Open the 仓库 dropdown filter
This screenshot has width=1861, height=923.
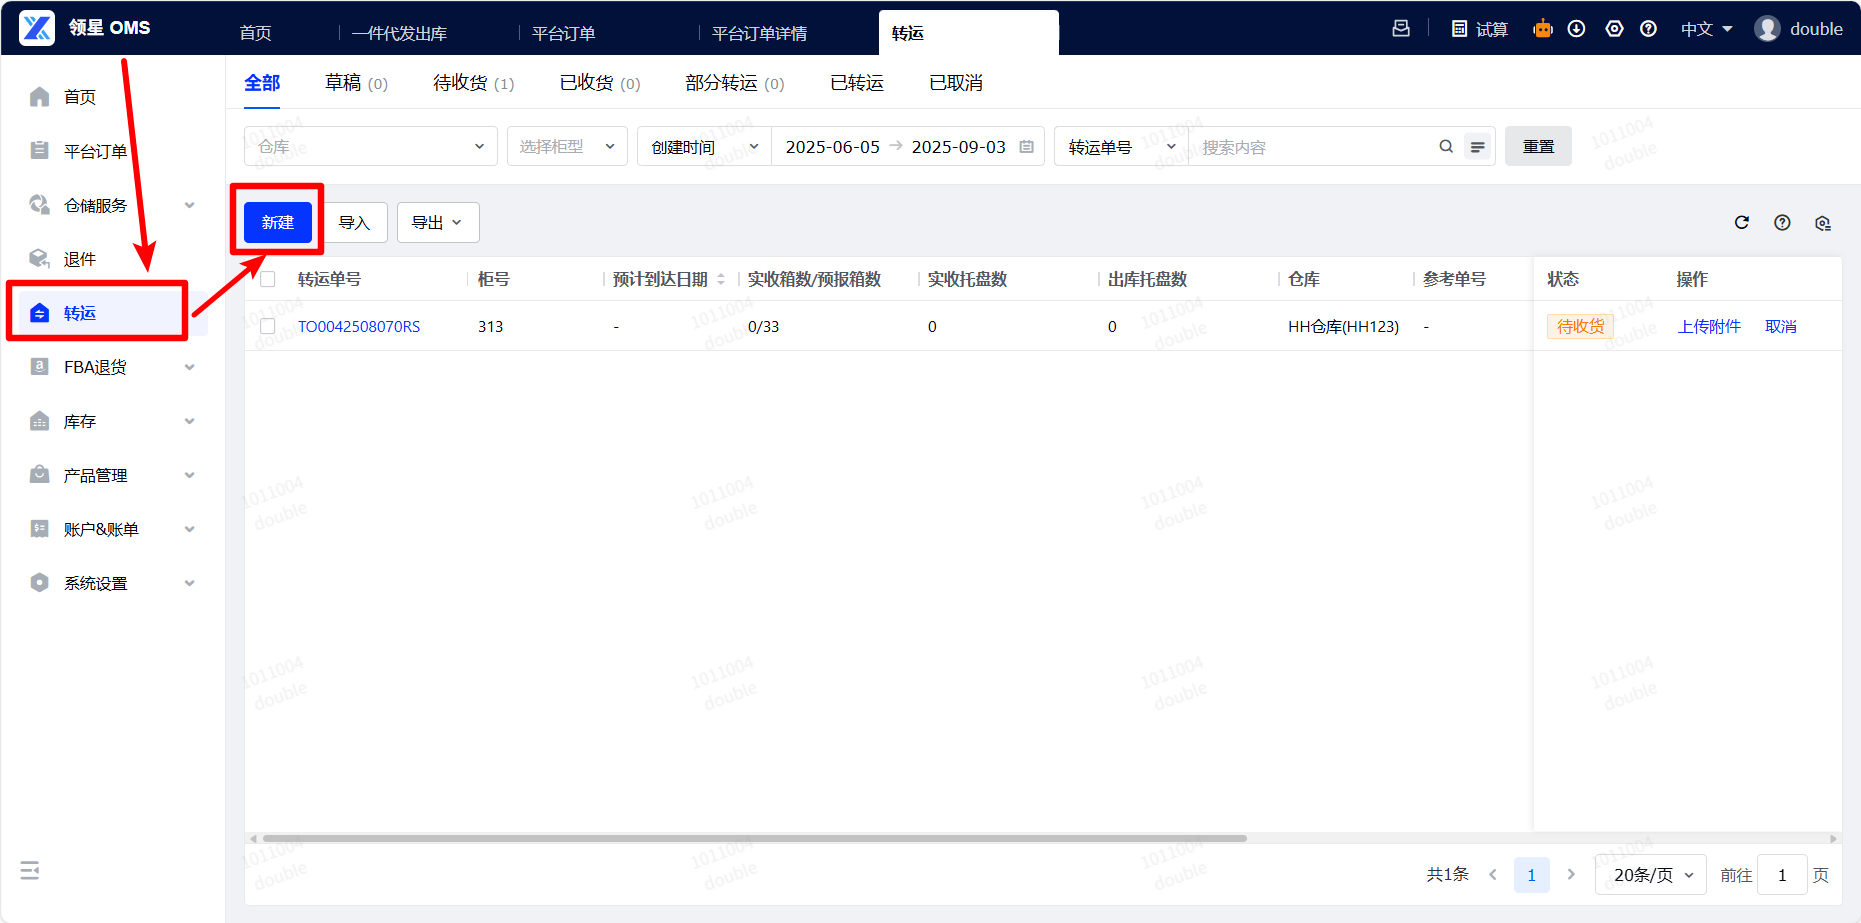click(x=371, y=146)
